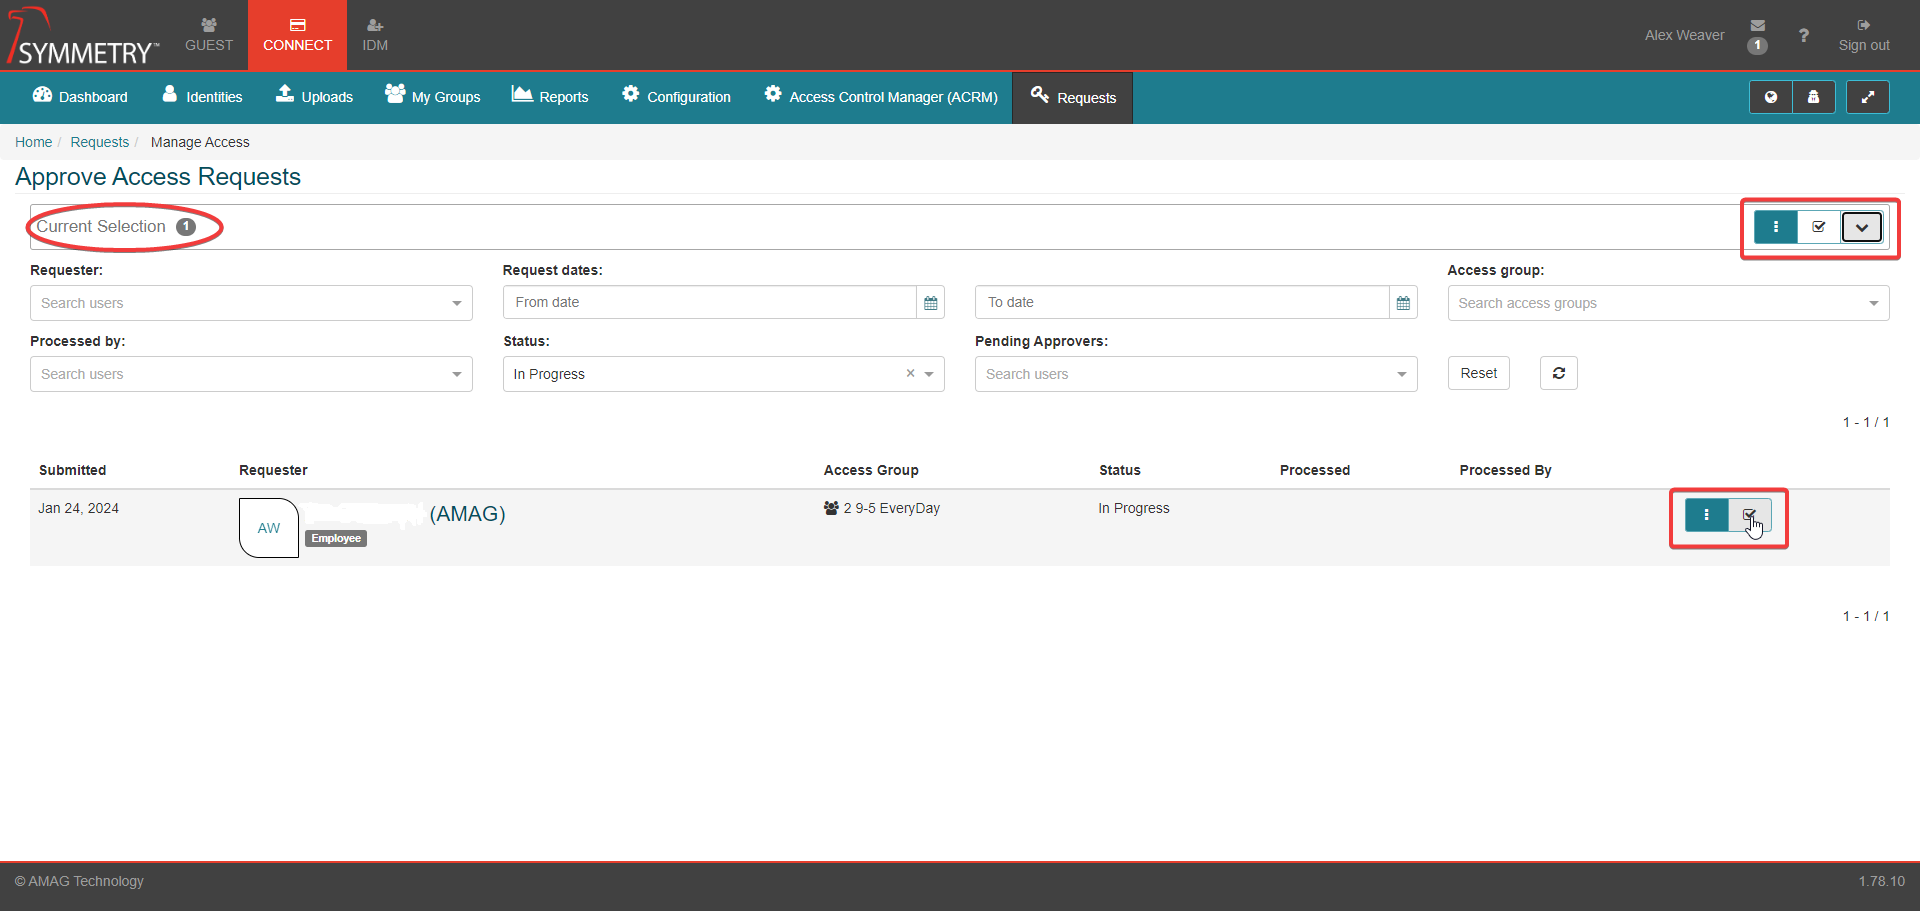
Task: Click the AW avatar thumbnail
Action: (x=269, y=528)
